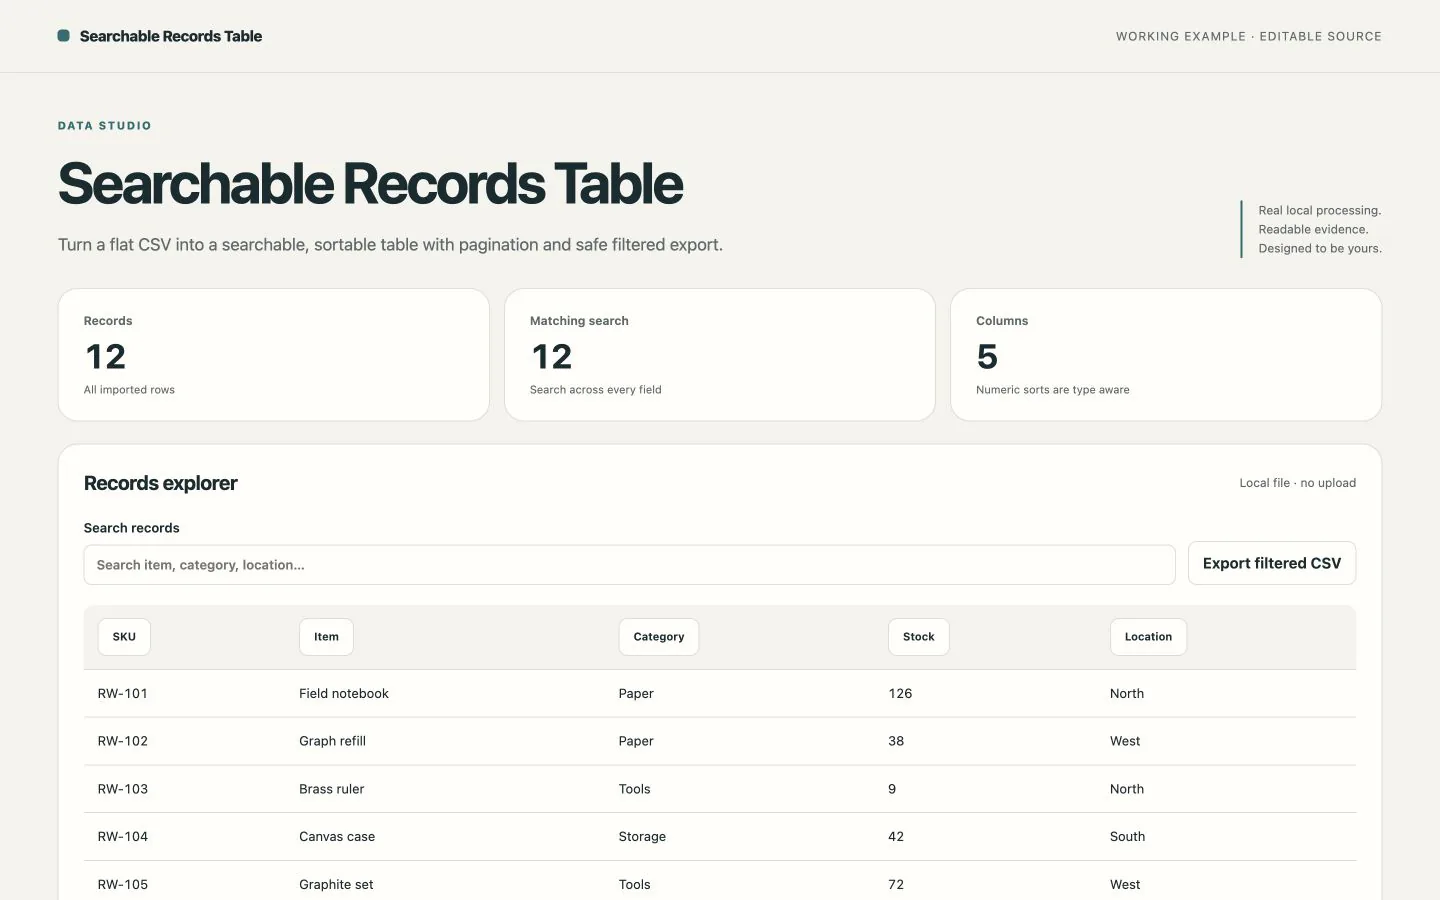The width and height of the screenshot is (1440, 900).
Task: Click the Matching search card
Action: pos(720,355)
